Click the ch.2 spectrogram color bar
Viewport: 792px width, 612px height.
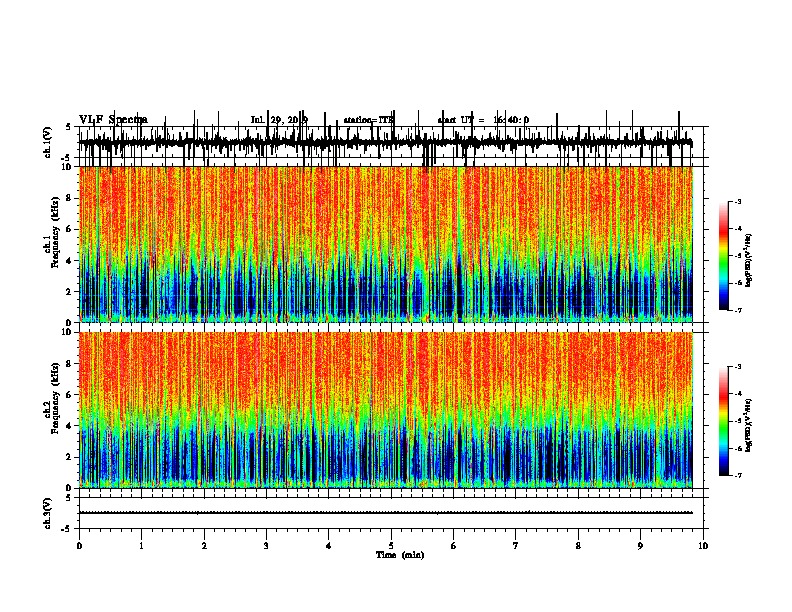click(x=723, y=421)
